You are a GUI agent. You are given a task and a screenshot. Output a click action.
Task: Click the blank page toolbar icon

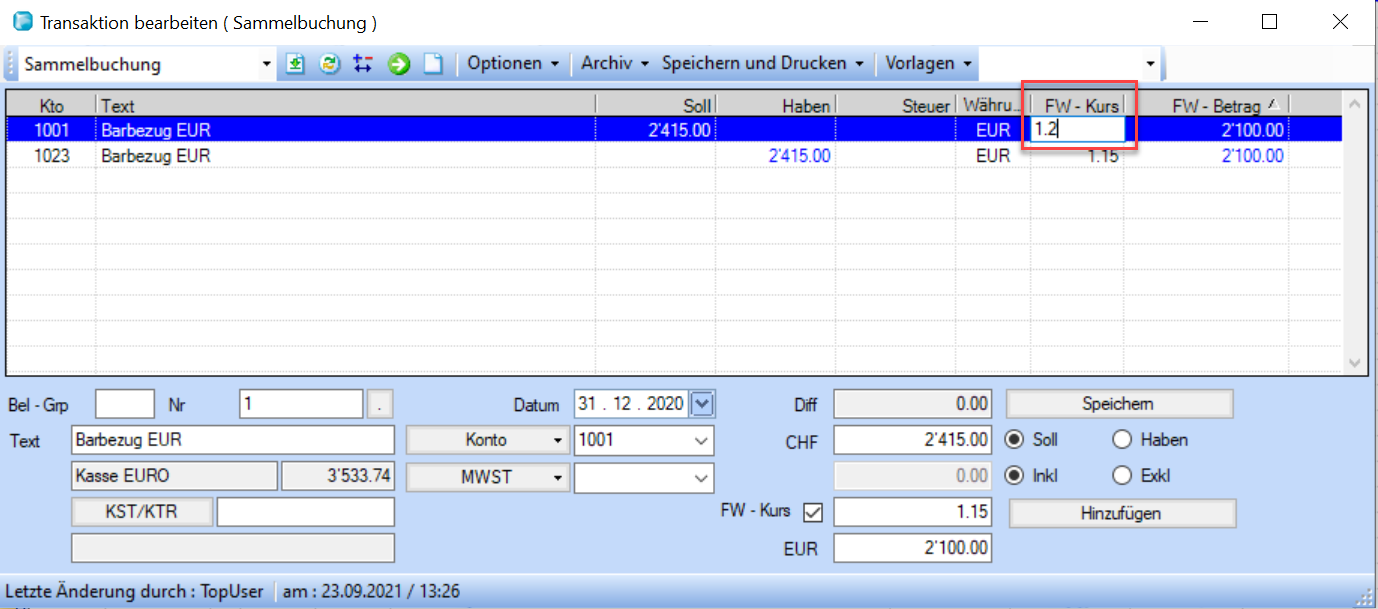tap(432, 64)
